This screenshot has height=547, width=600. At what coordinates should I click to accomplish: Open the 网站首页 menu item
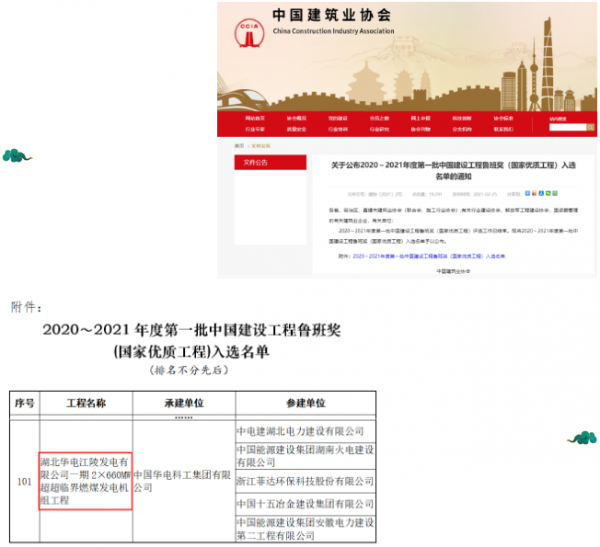255,118
